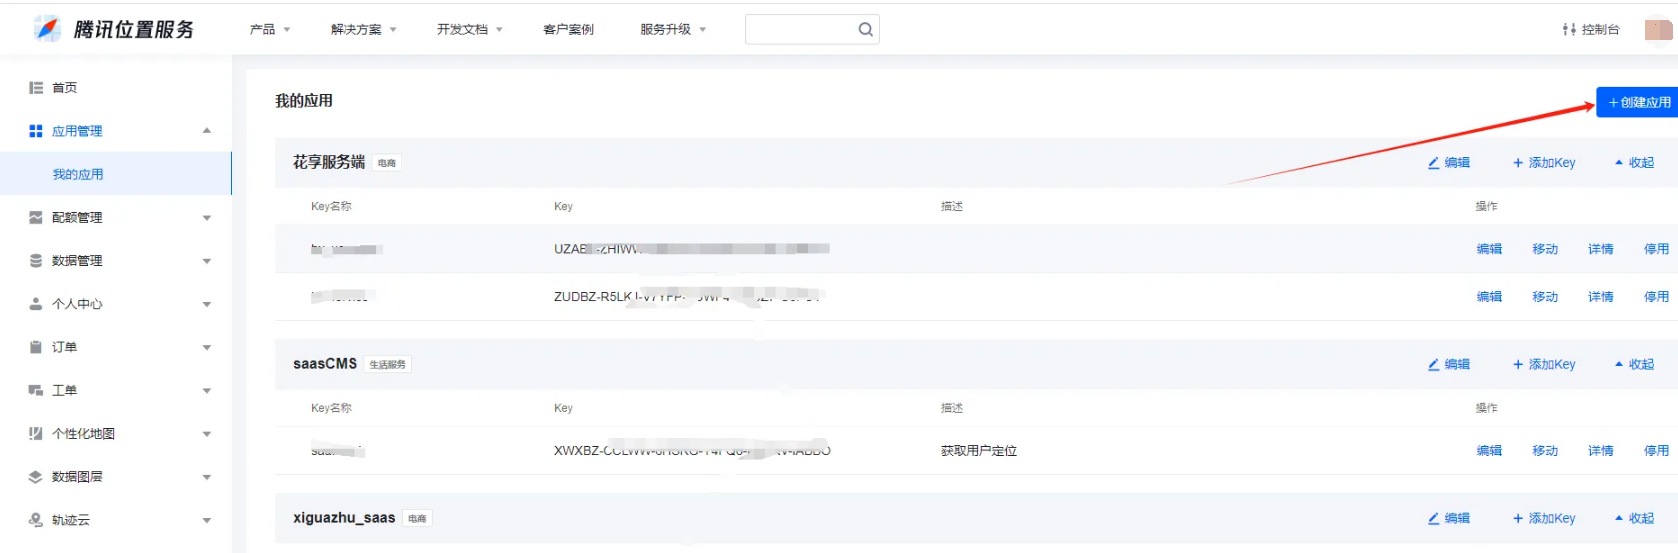The height and width of the screenshot is (553, 1678).
Task: Open the 开发文档 top menu
Action: point(470,29)
